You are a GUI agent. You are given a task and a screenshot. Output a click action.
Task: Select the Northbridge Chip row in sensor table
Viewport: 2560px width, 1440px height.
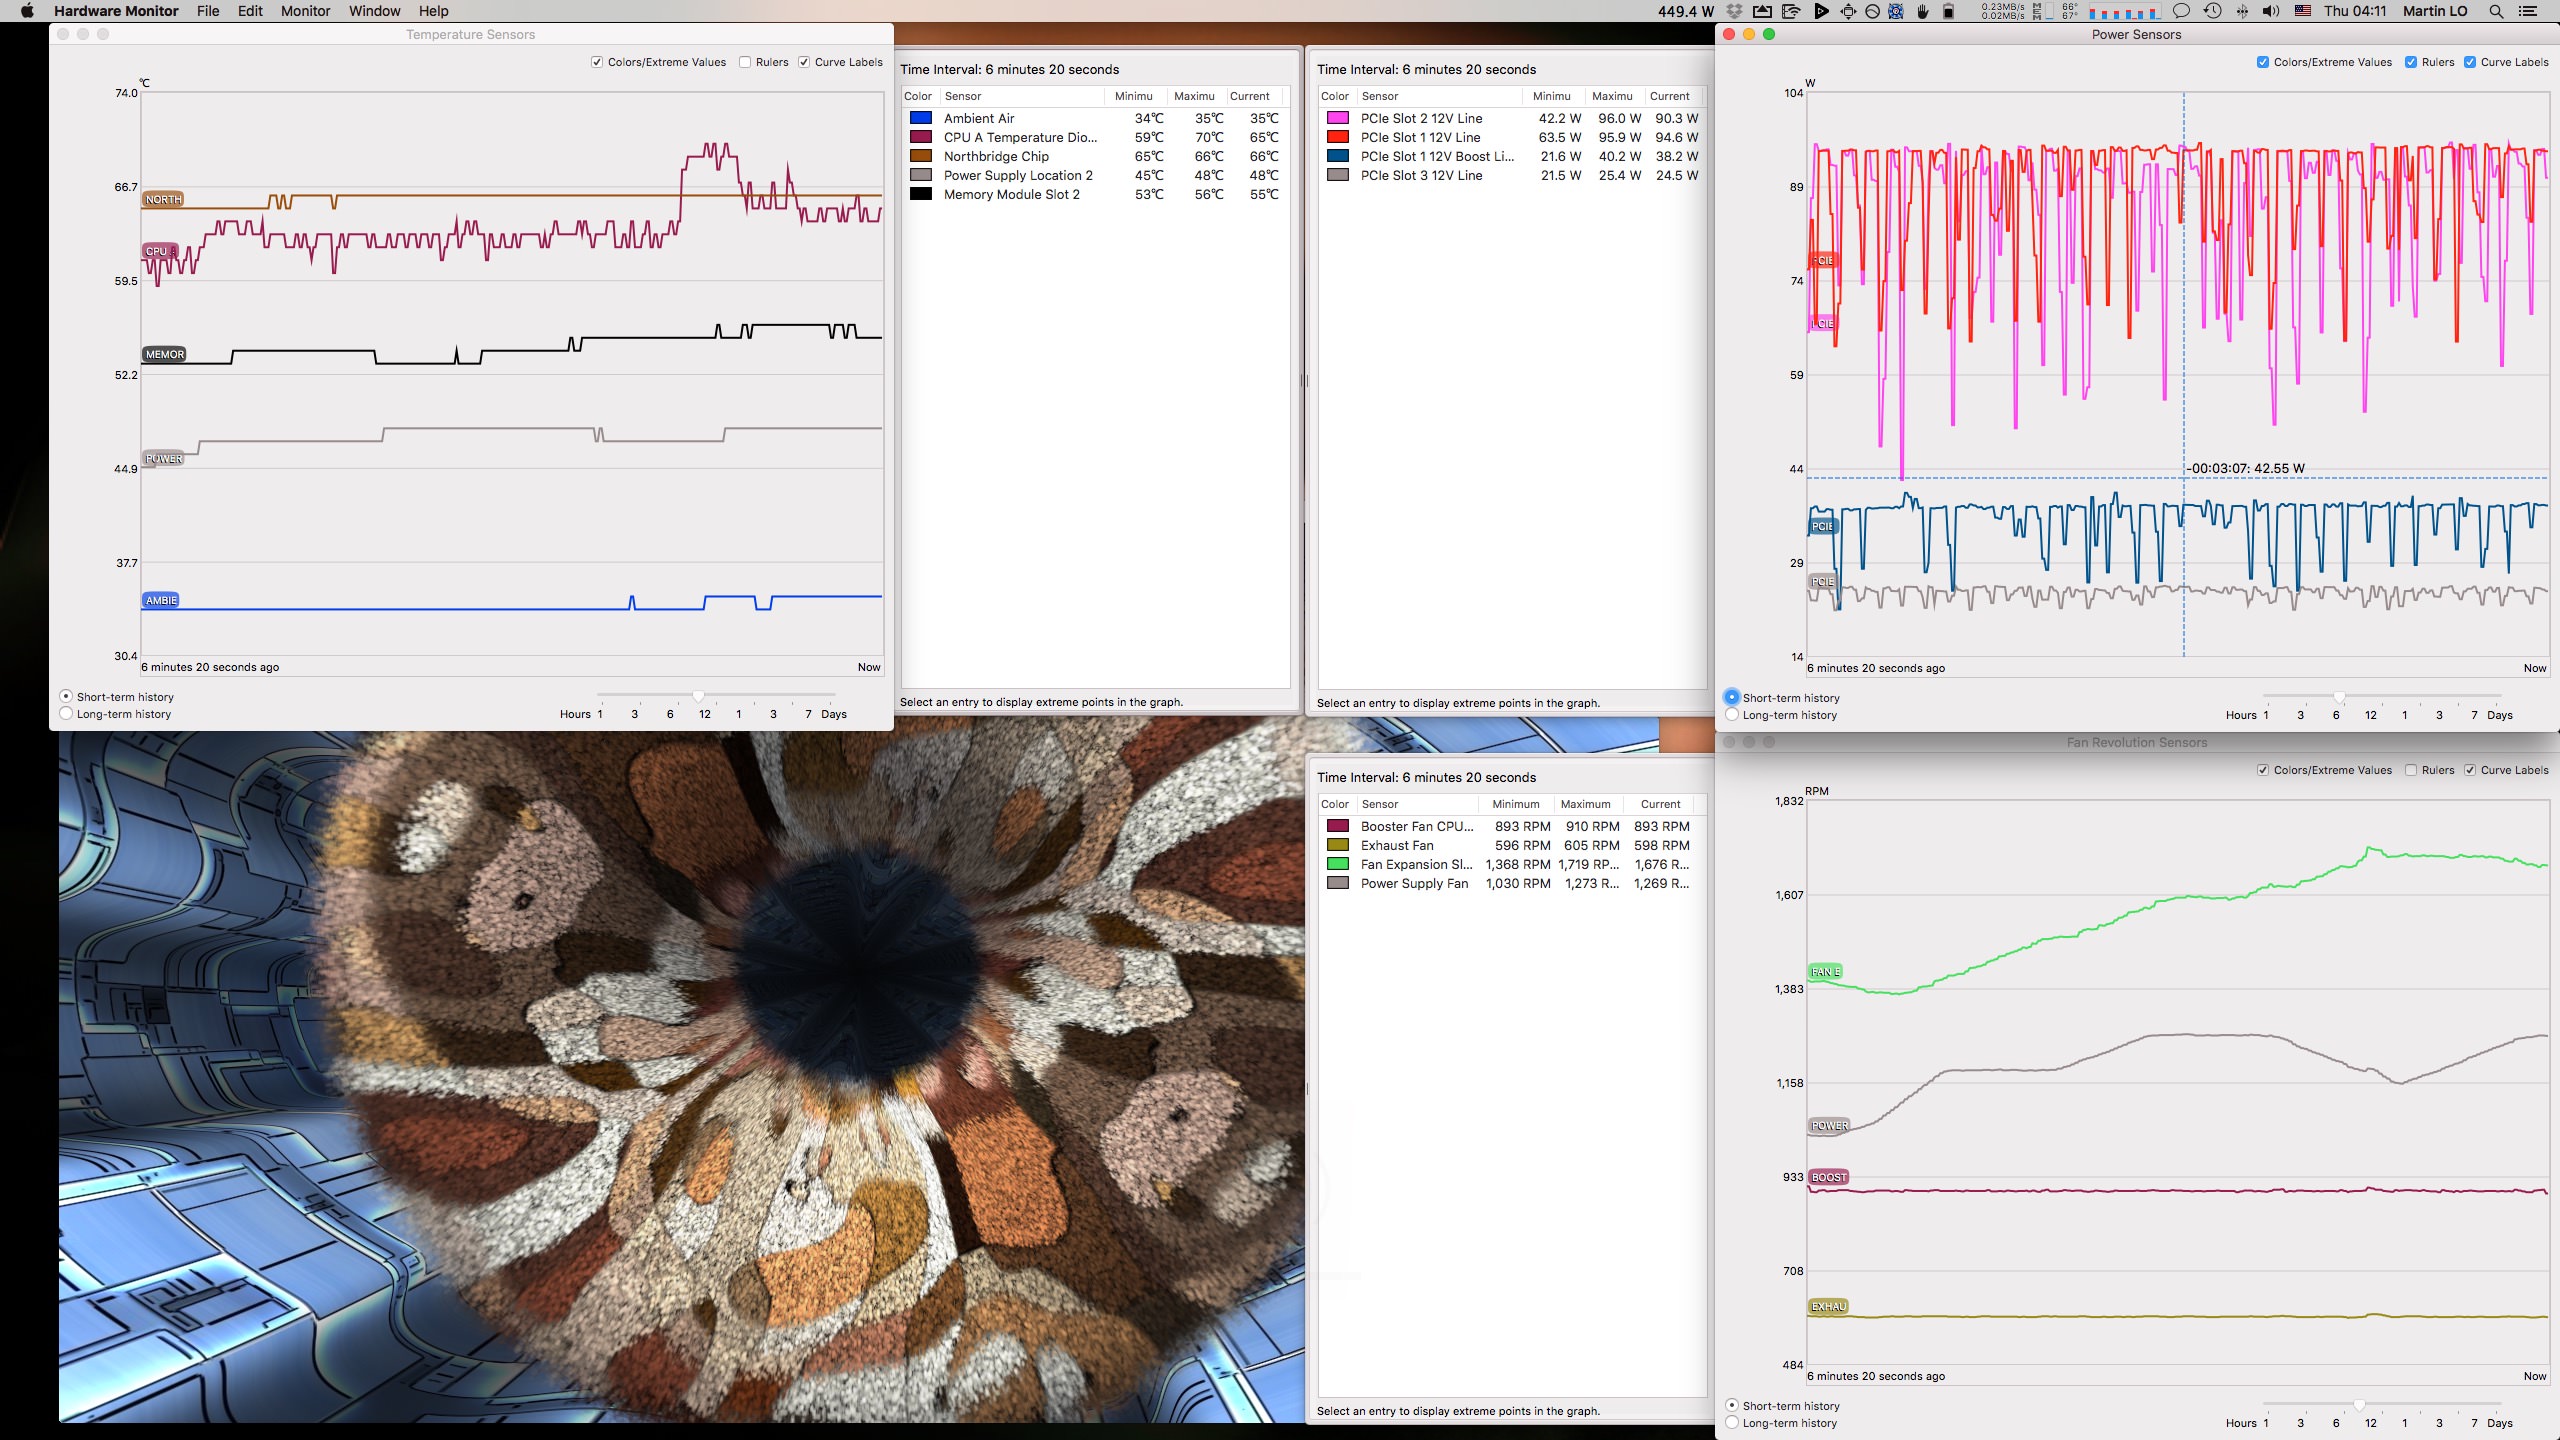click(x=996, y=156)
